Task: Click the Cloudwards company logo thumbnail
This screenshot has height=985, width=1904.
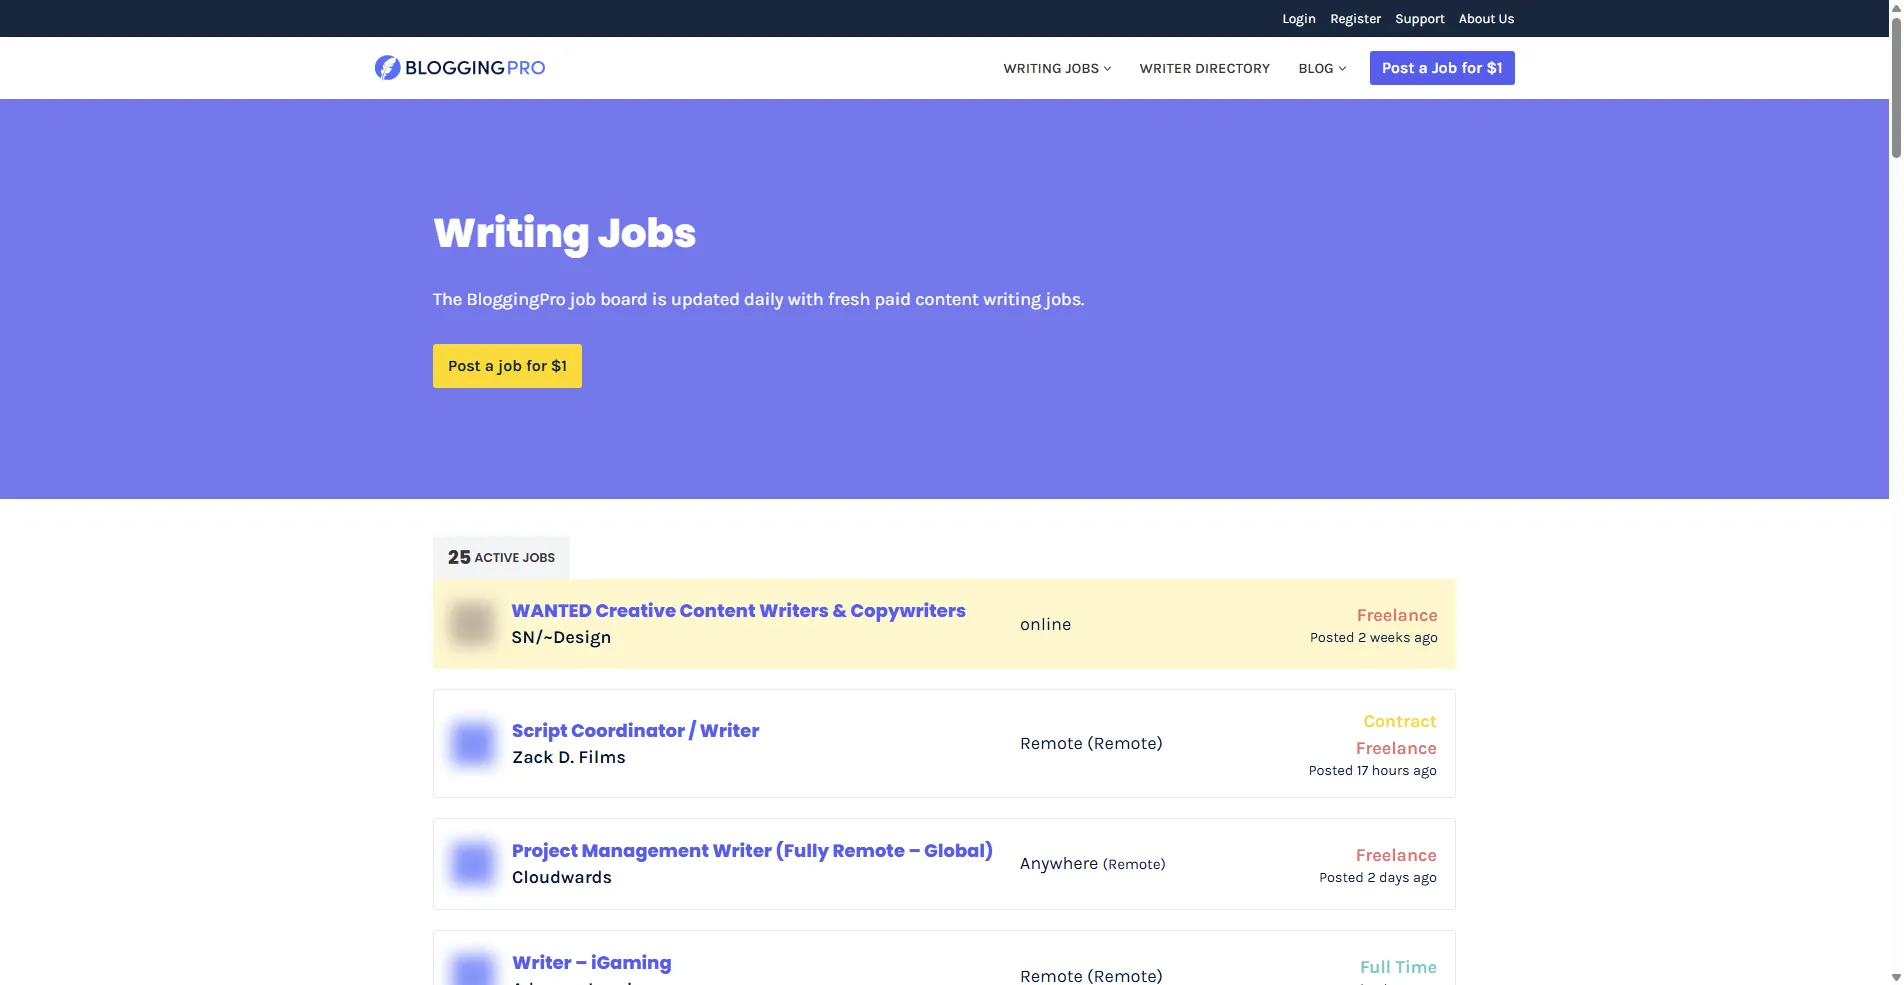Action: pyautogui.click(x=472, y=864)
